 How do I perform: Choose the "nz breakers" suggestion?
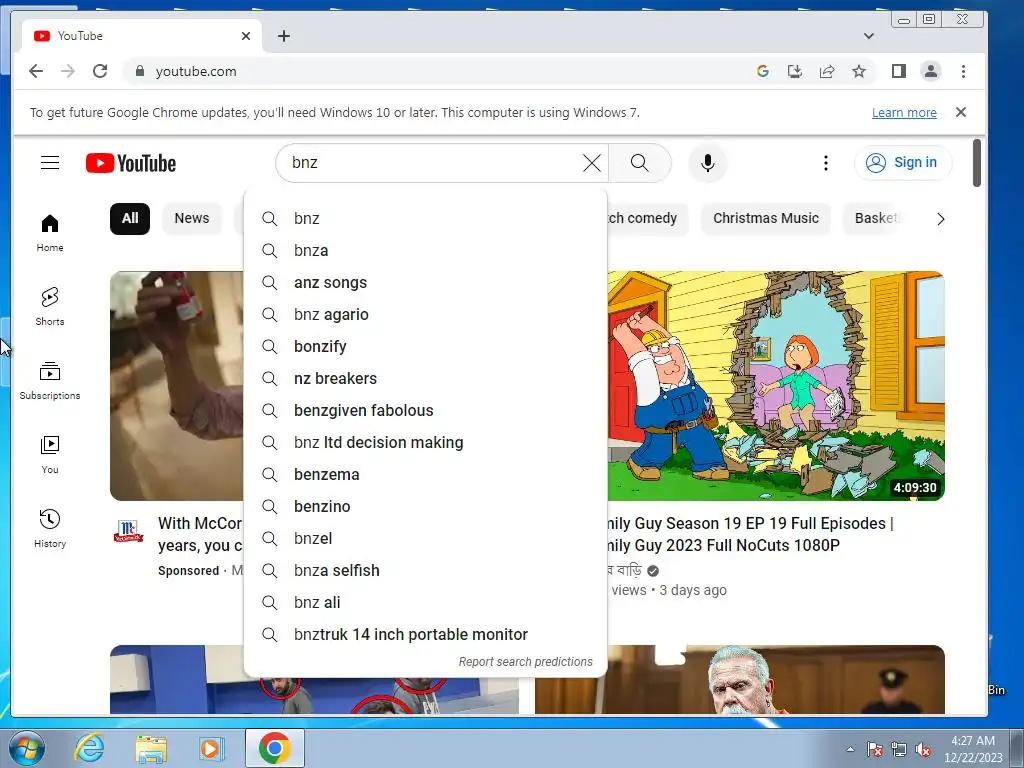(425, 378)
